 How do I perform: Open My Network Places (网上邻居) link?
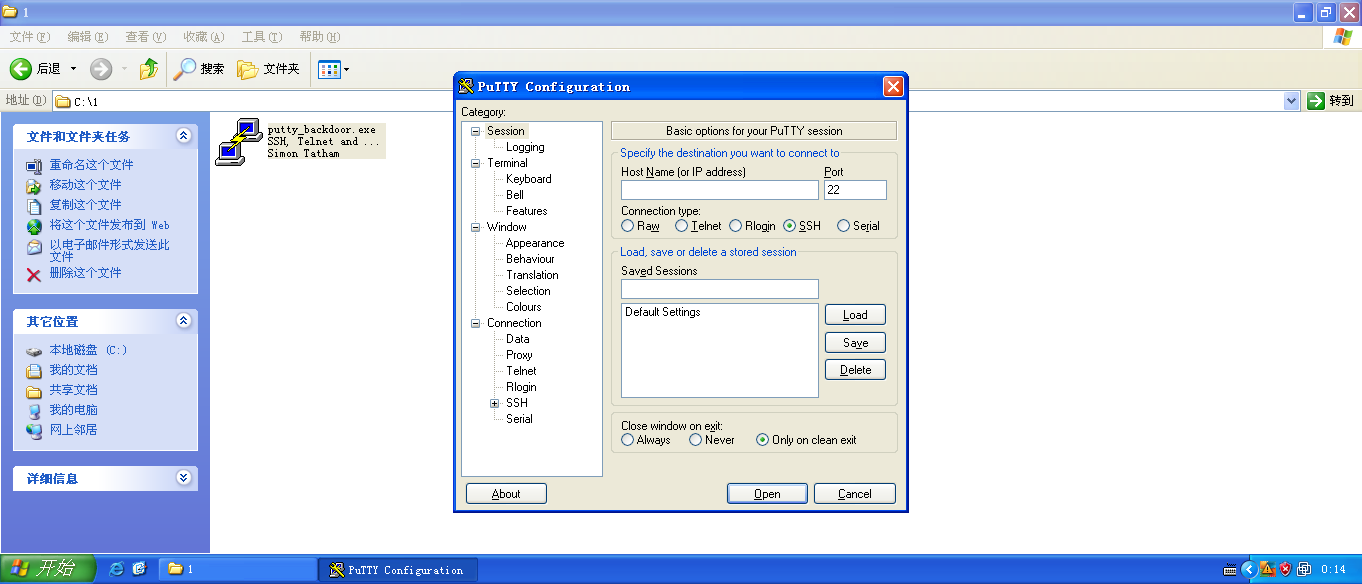(73, 430)
